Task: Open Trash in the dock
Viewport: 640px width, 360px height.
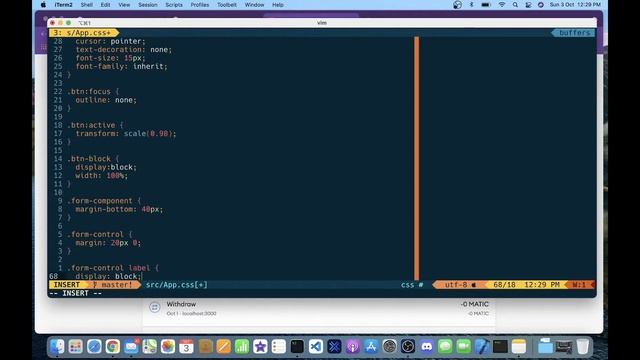Action: pos(583,347)
